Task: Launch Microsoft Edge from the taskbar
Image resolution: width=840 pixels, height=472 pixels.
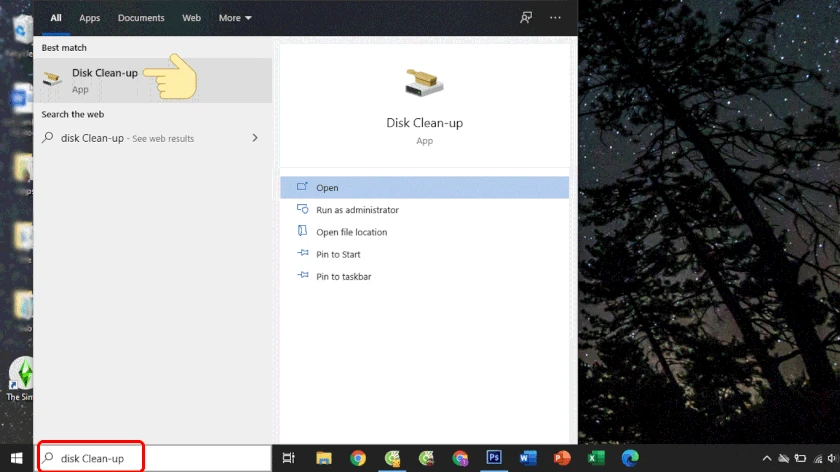Action: coord(630,458)
